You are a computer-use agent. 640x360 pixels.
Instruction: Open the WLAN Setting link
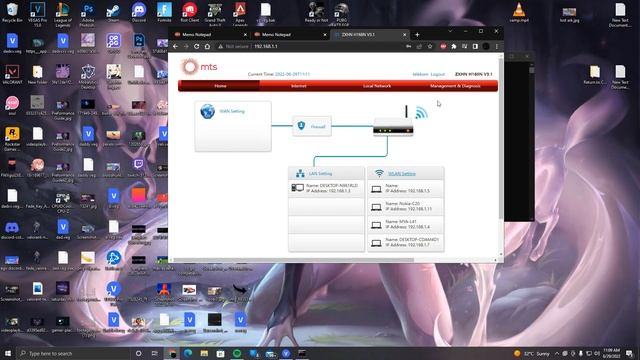coord(402,173)
